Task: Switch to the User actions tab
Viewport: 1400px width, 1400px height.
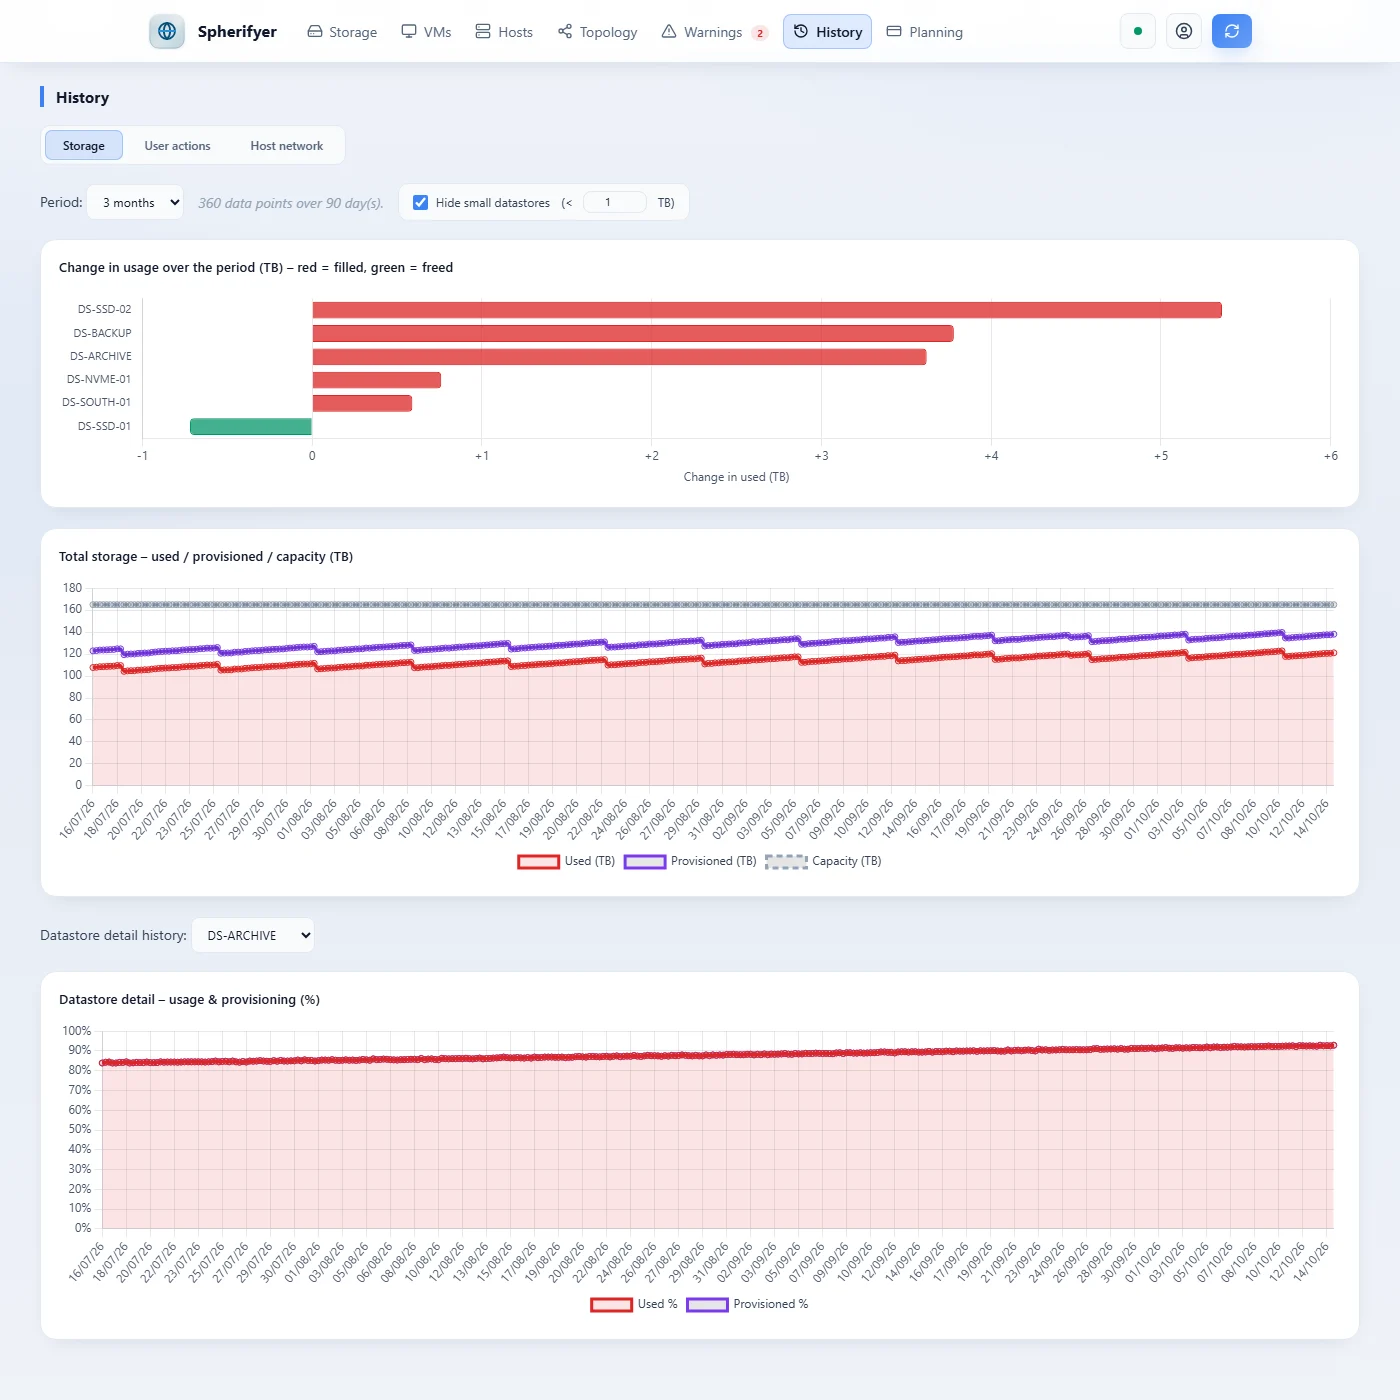Action: tap(177, 146)
